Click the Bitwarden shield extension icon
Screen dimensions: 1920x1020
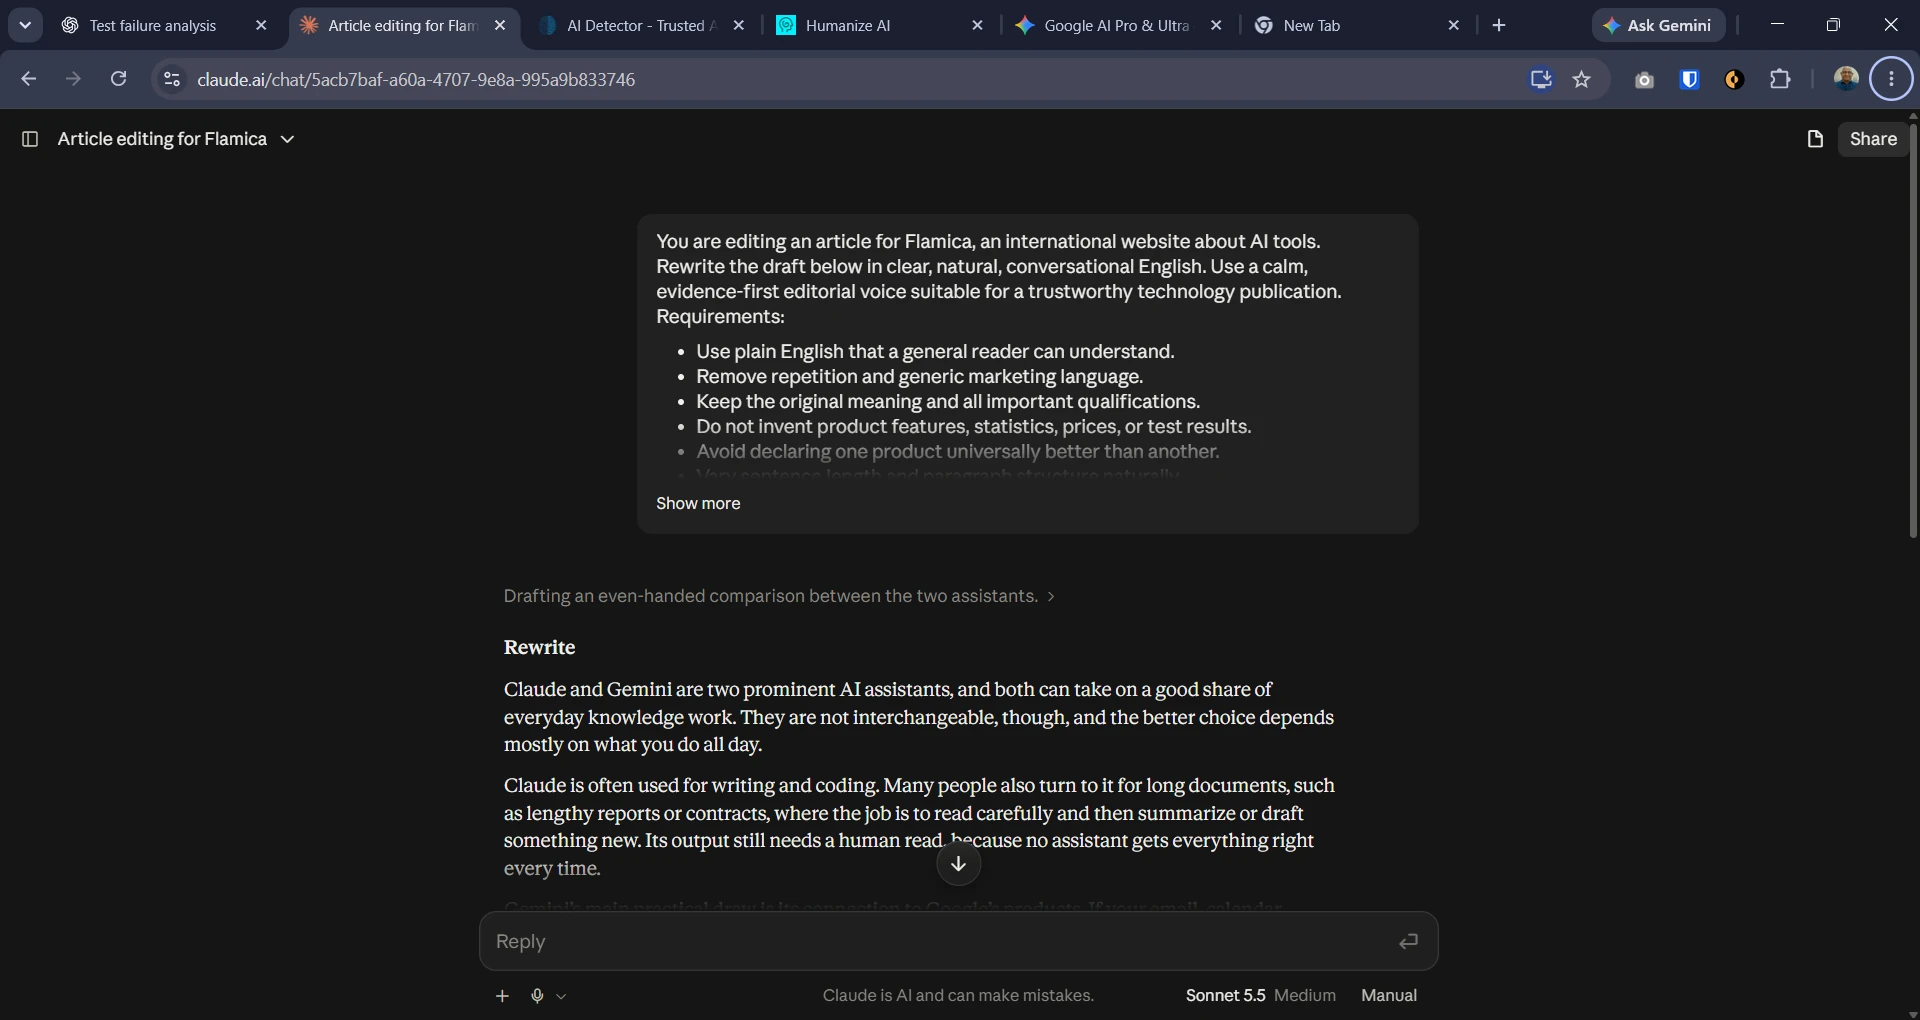click(1689, 79)
